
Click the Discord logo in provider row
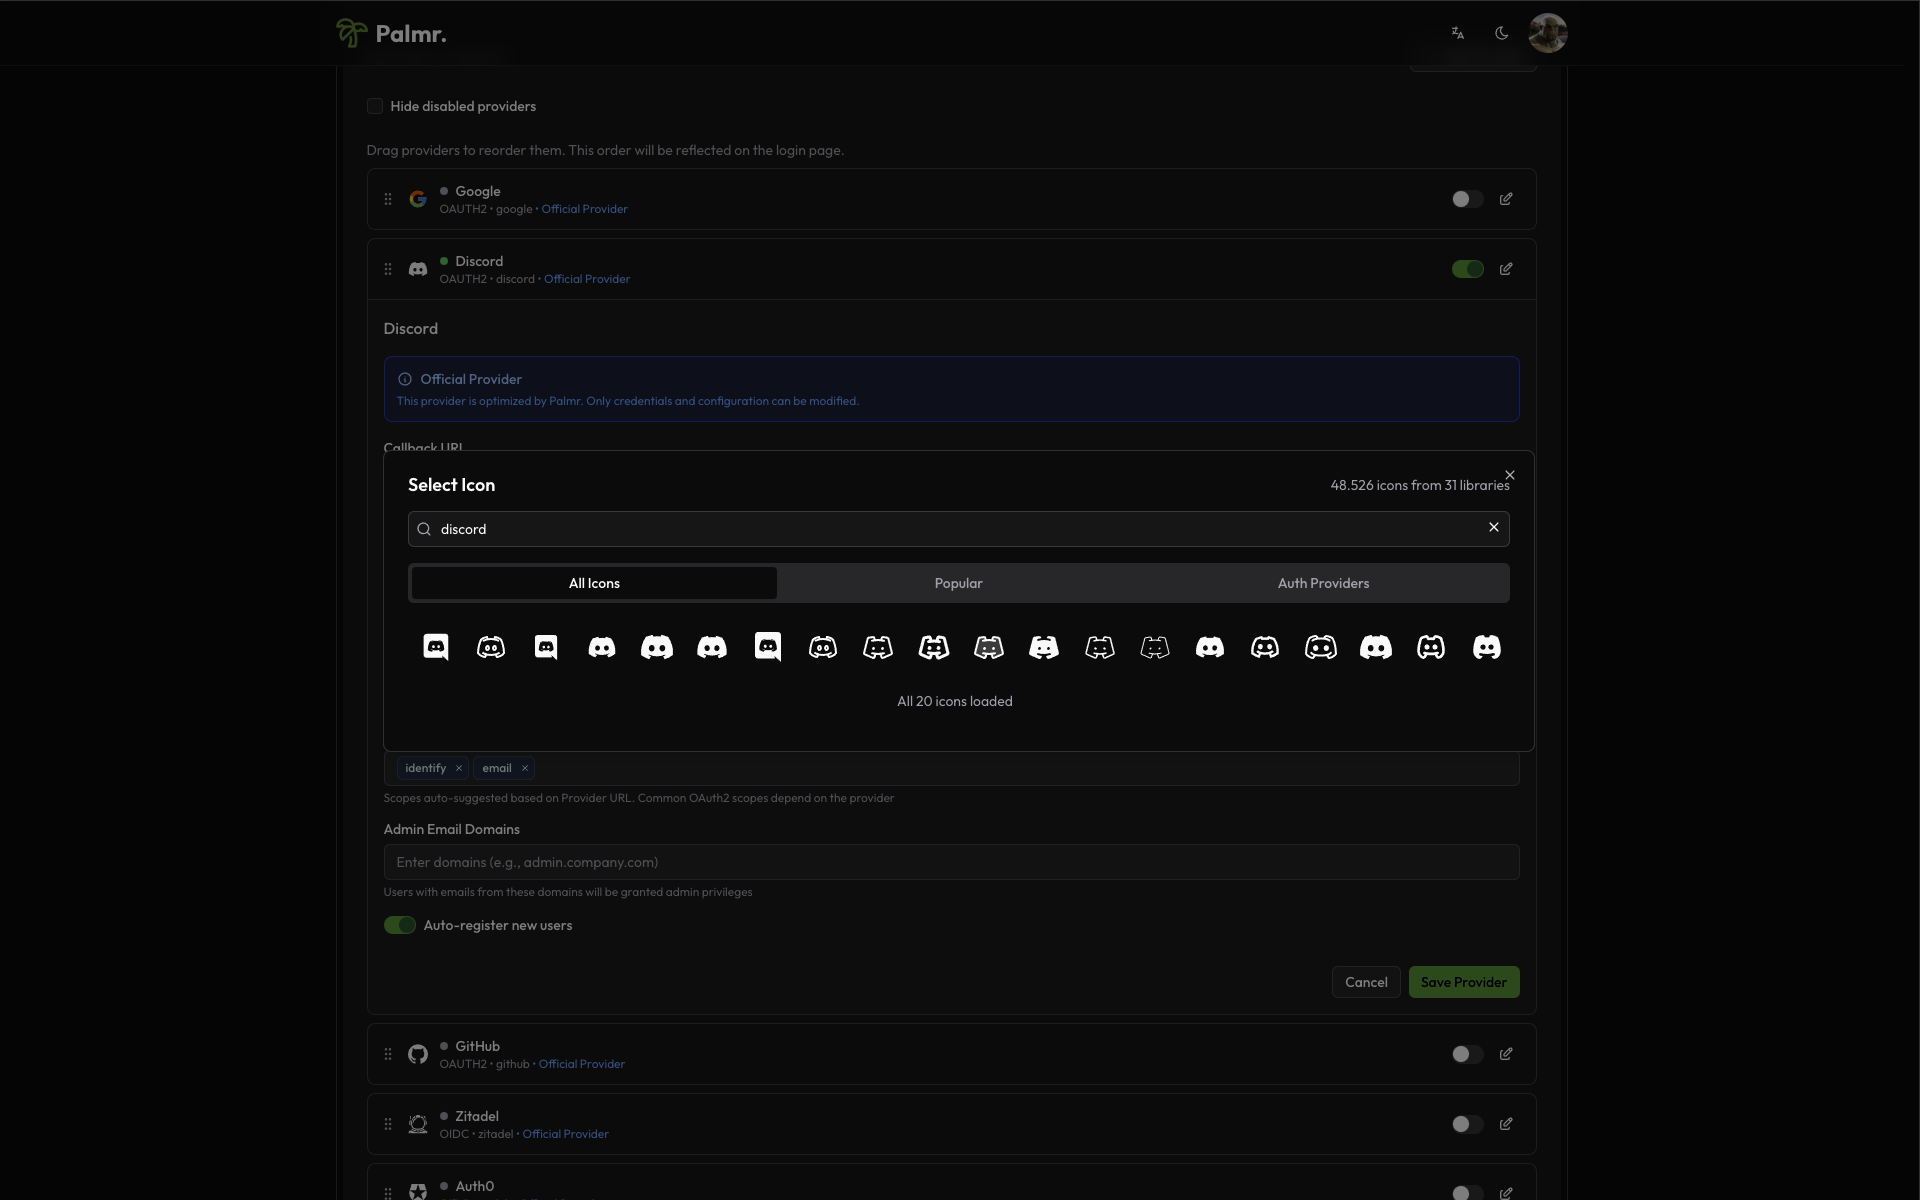(x=418, y=269)
